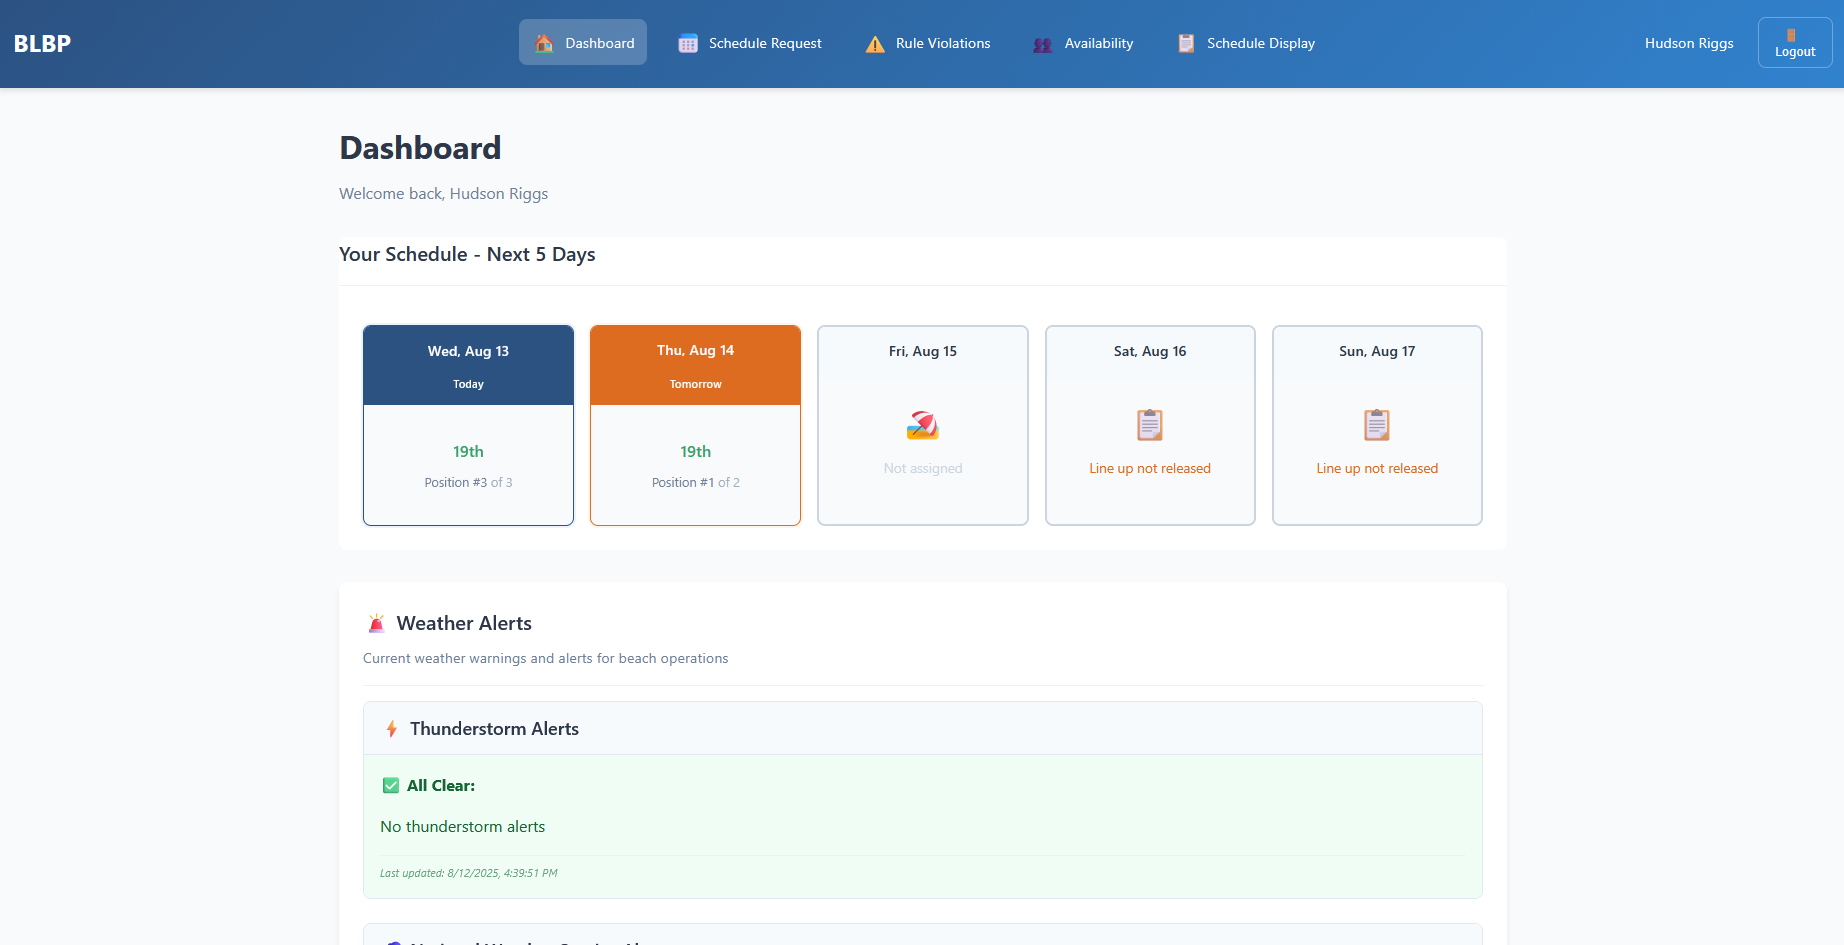Image resolution: width=1844 pixels, height=945 pixels.
Task: Select the Thu, Aug 14 Tomorrow card
Action: [695, 425]
